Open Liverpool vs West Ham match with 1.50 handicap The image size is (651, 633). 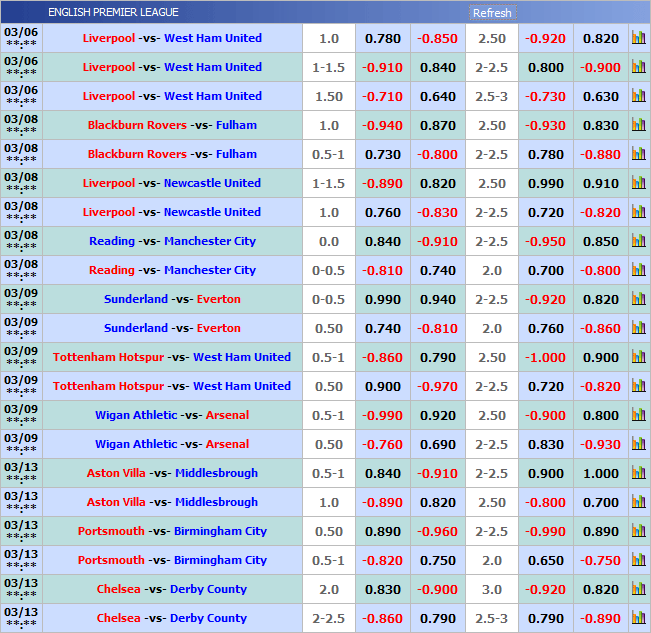(x=172, y=96)
